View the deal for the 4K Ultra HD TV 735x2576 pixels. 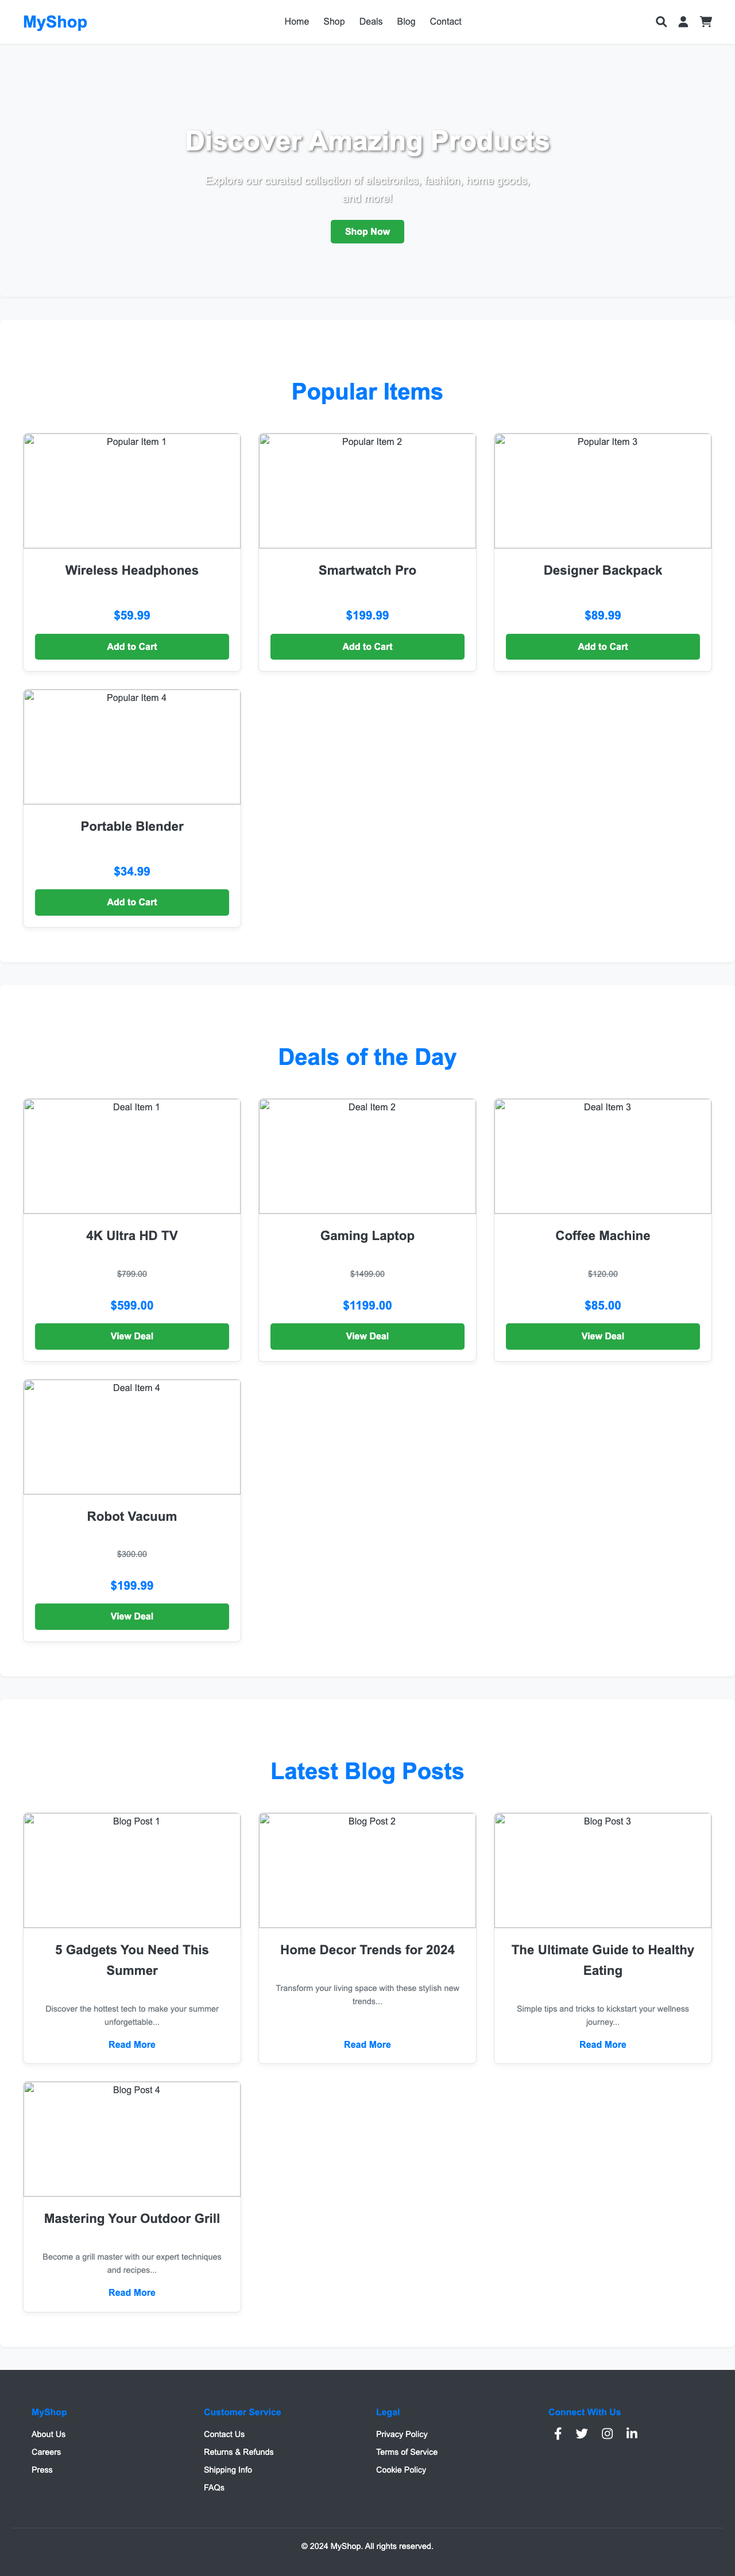131,1336
